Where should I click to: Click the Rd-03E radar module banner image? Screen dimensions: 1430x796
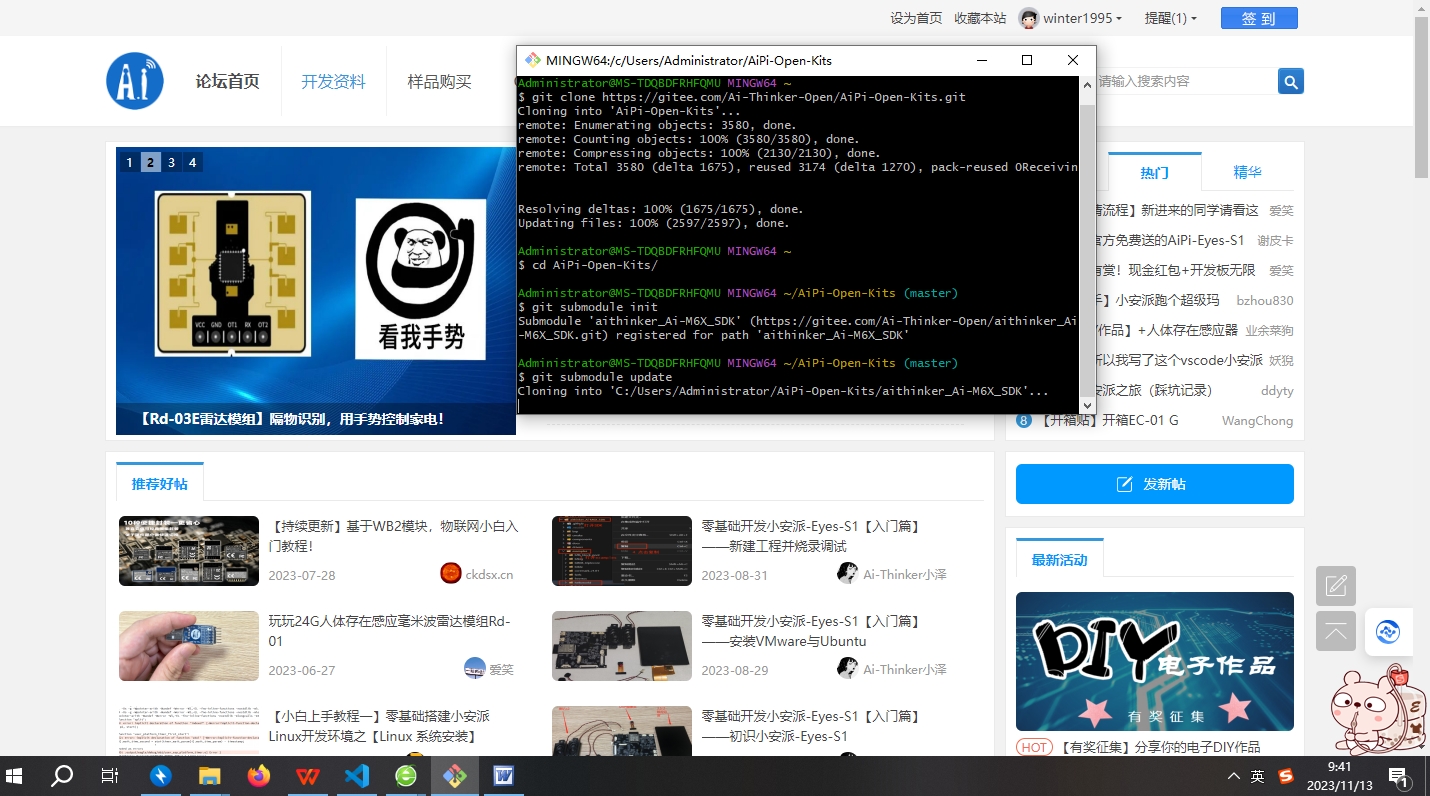[316, 291]
